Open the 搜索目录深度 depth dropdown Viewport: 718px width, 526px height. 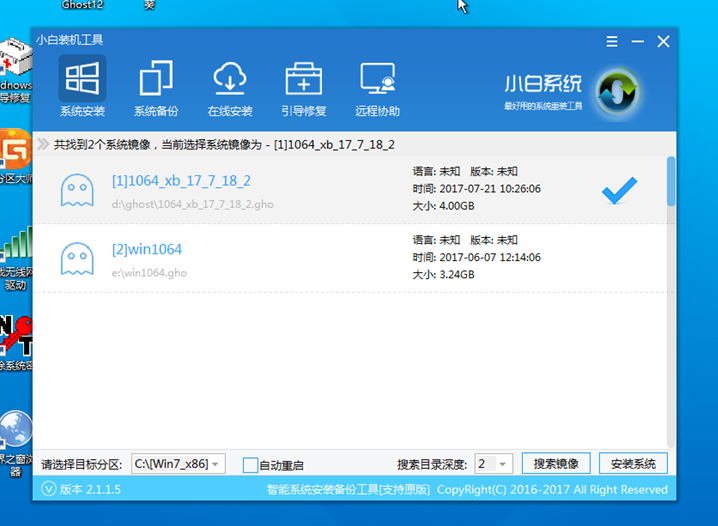pyautogui.click(x=504, y=464)
